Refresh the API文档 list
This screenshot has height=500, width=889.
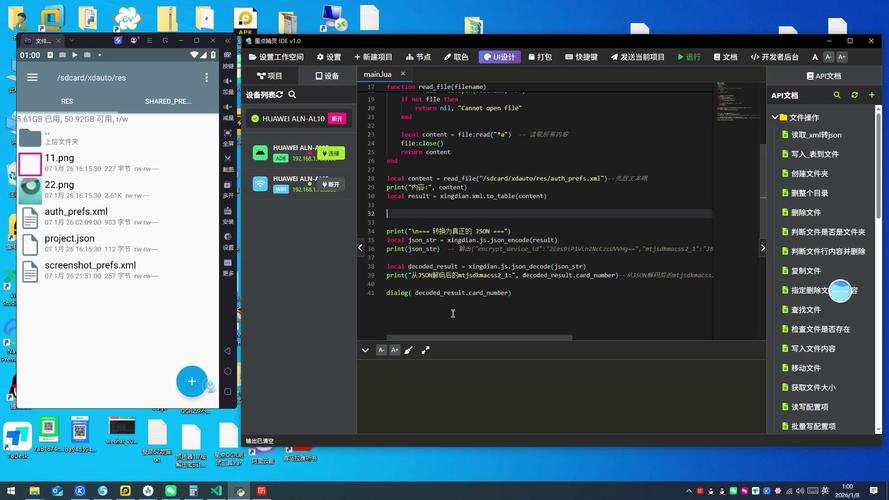point(854,95)
